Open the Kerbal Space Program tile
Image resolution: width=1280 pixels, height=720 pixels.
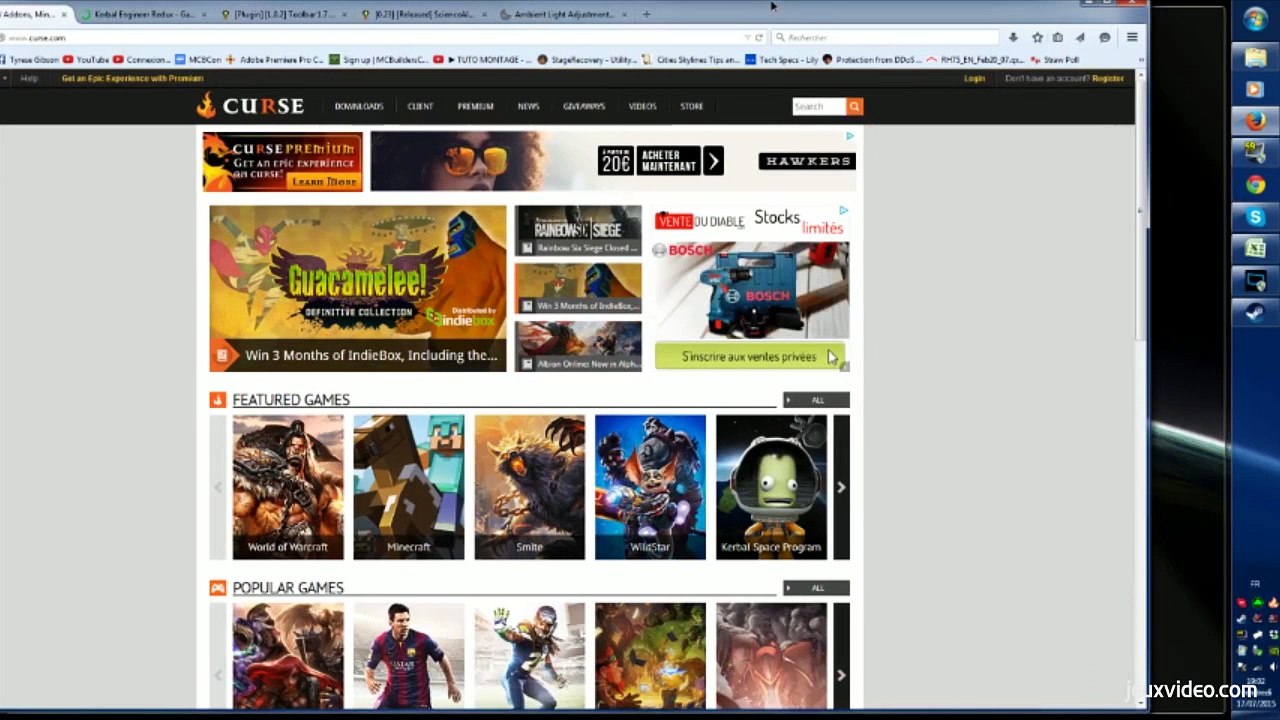coord(771,487)
